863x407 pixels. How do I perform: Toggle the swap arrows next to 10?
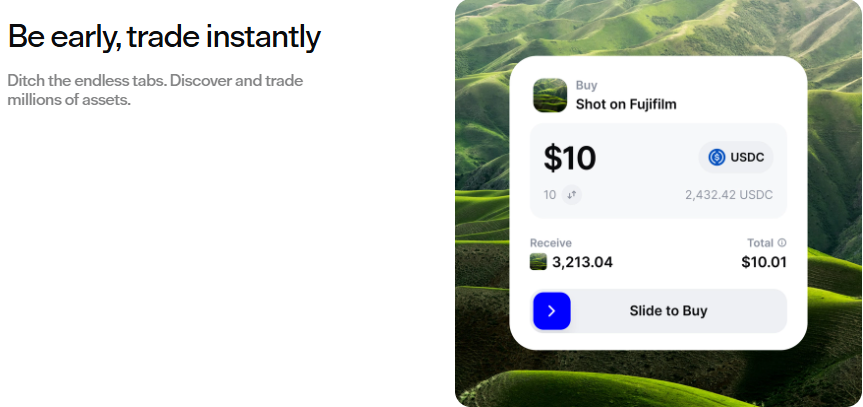click(571, 195)
